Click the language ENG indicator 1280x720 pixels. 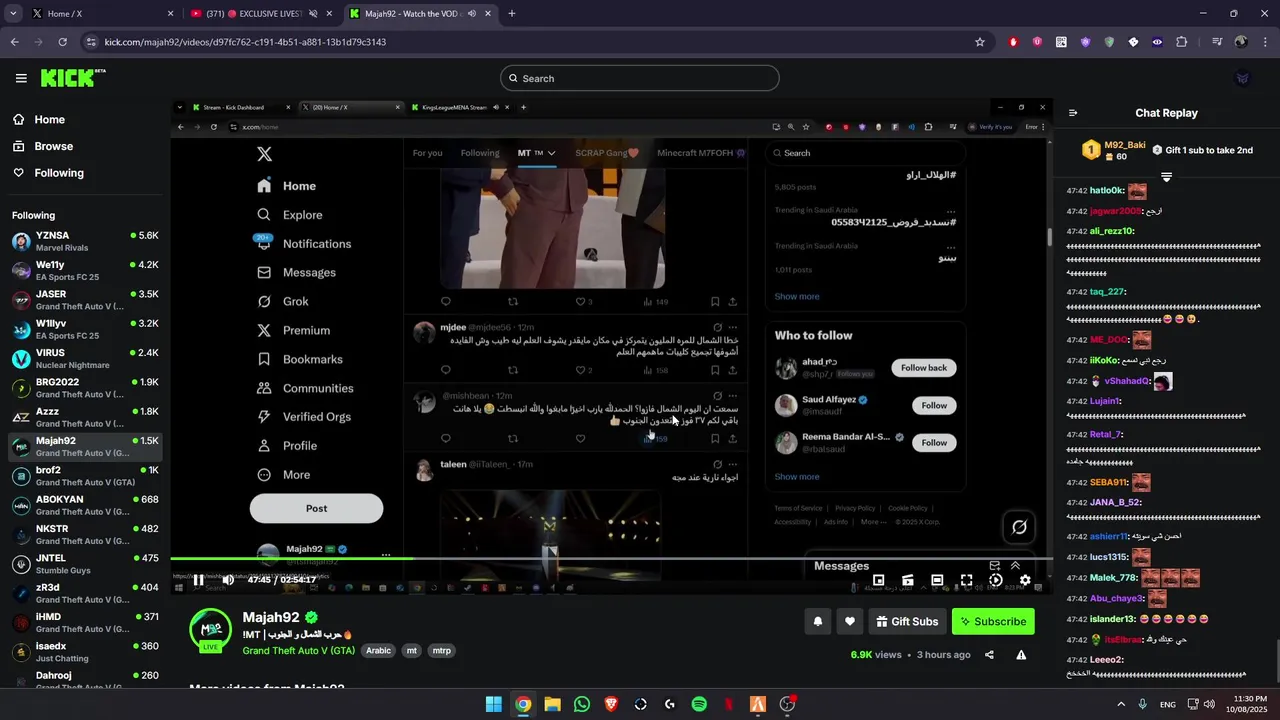[1168, 704]
